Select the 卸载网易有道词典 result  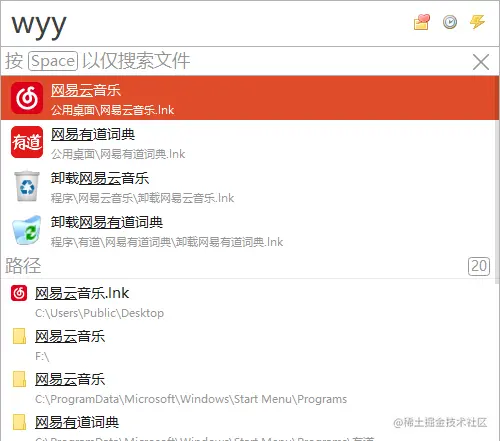248,231
